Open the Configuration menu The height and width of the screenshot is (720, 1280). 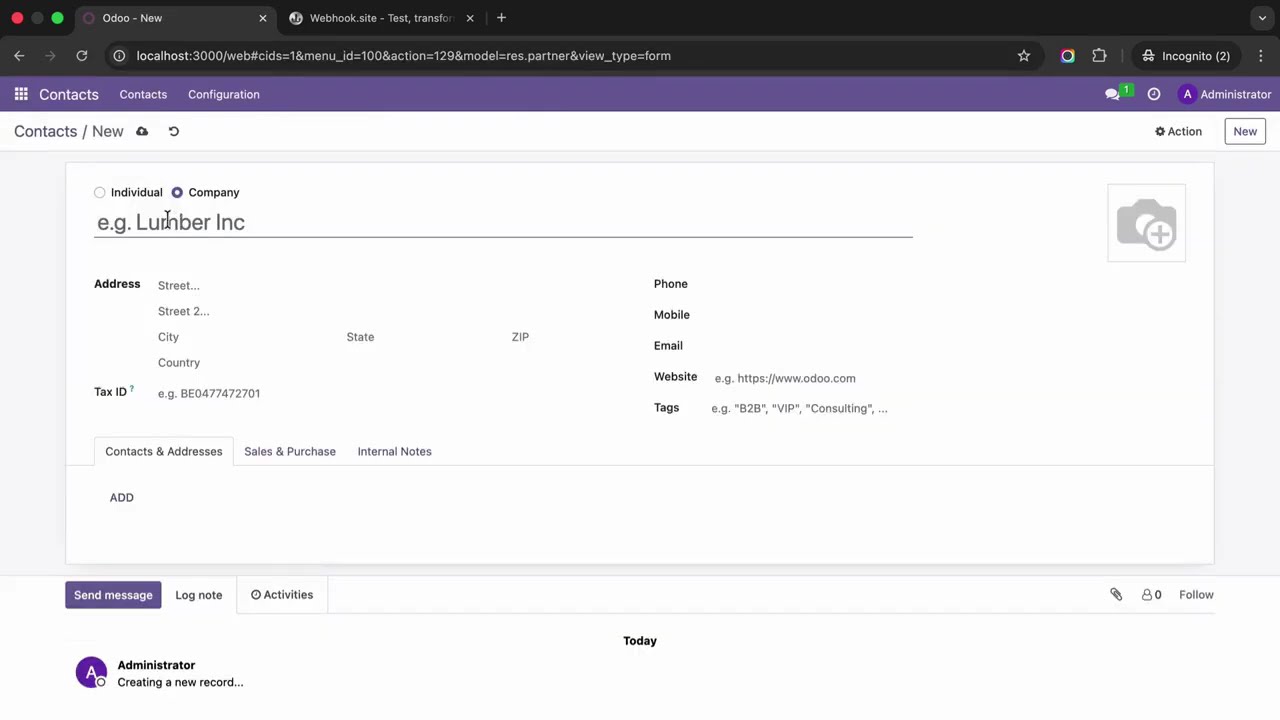224,94
